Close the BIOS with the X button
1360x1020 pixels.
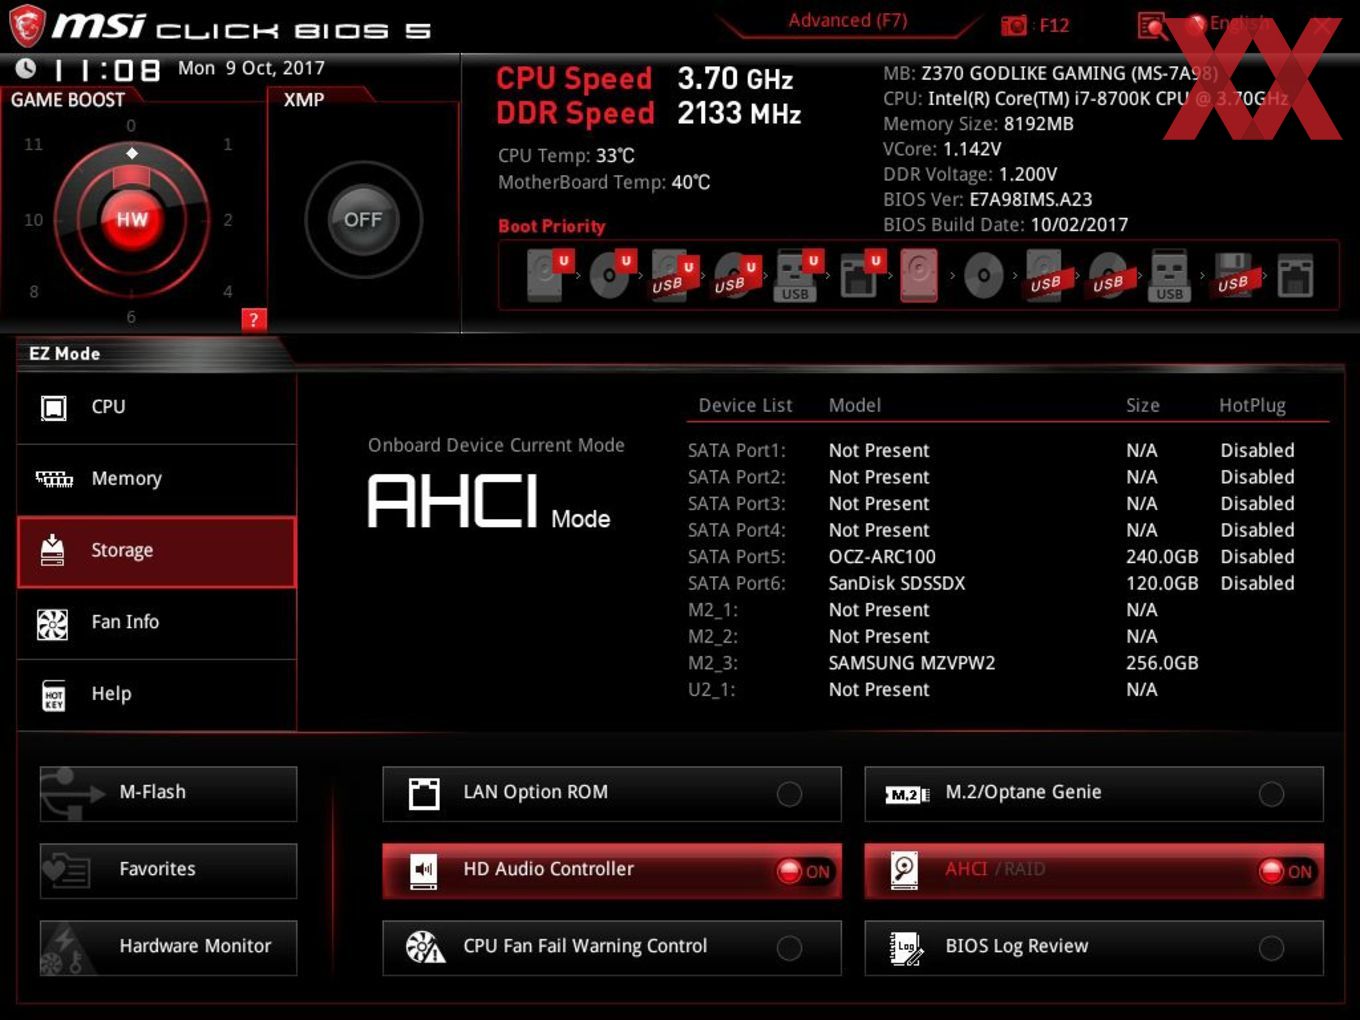click(x=1322, y=25)
